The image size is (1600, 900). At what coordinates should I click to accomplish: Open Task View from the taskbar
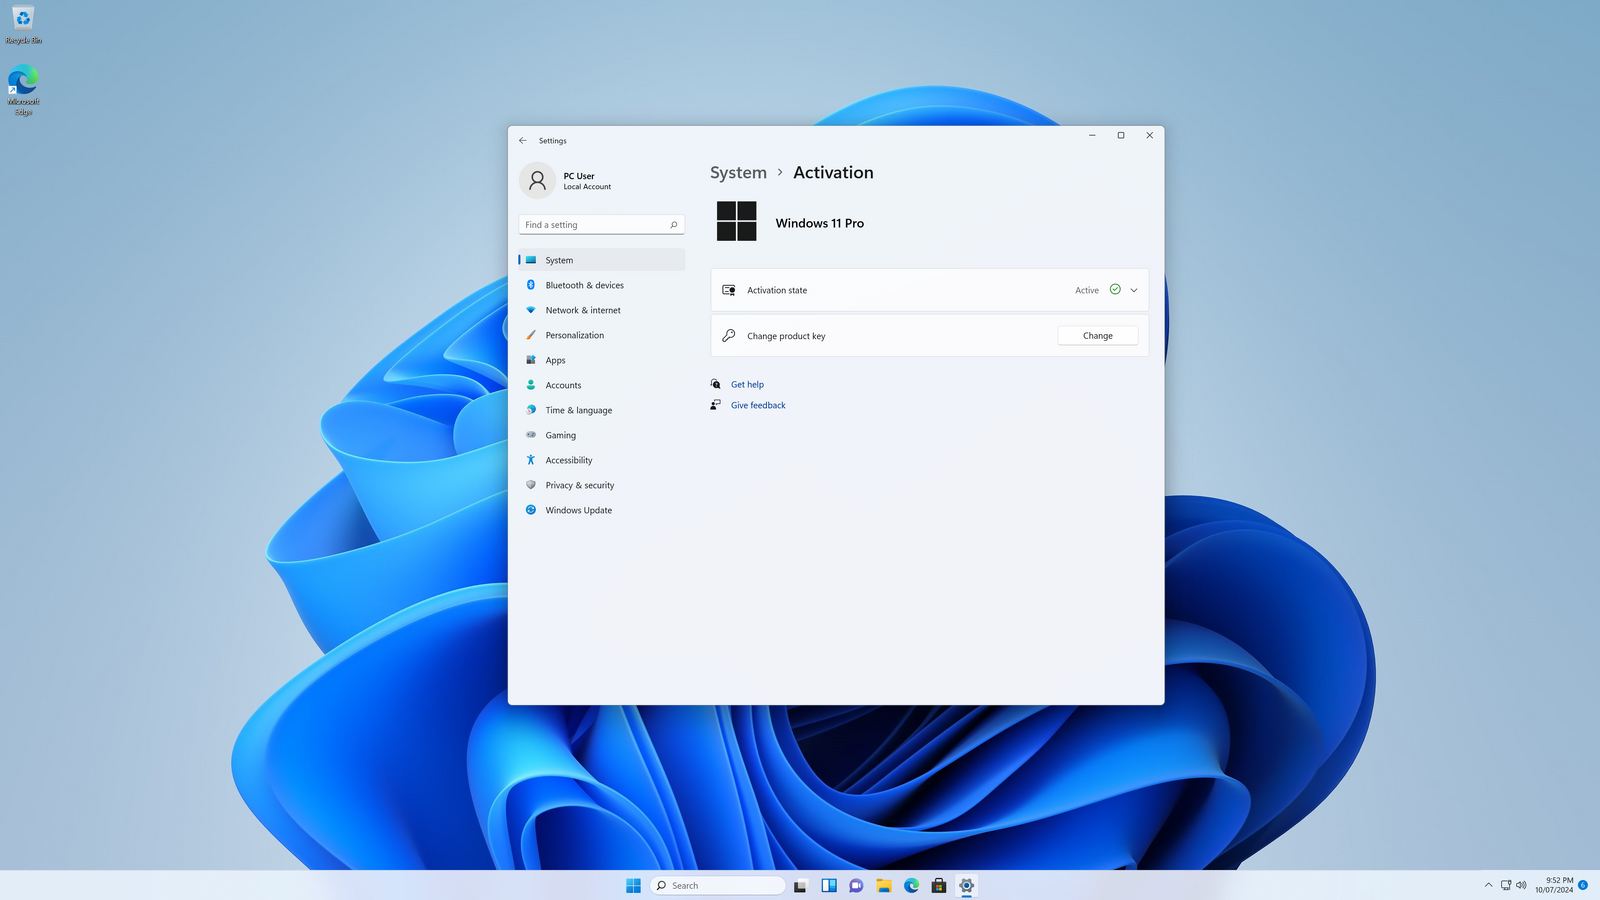pyautogui.click(x=800, y=885)
